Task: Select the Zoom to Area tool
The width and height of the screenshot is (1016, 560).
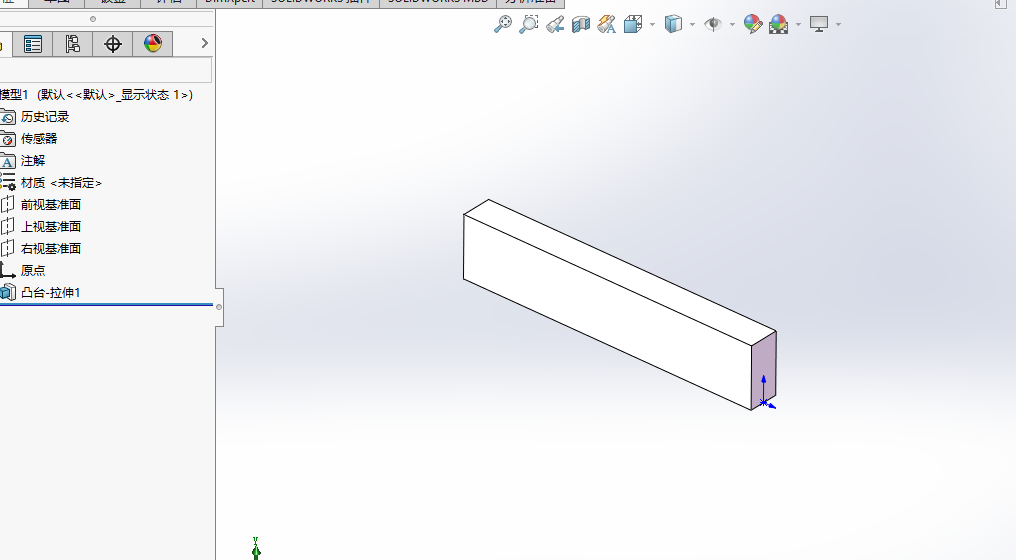Action: pos(529,25)
